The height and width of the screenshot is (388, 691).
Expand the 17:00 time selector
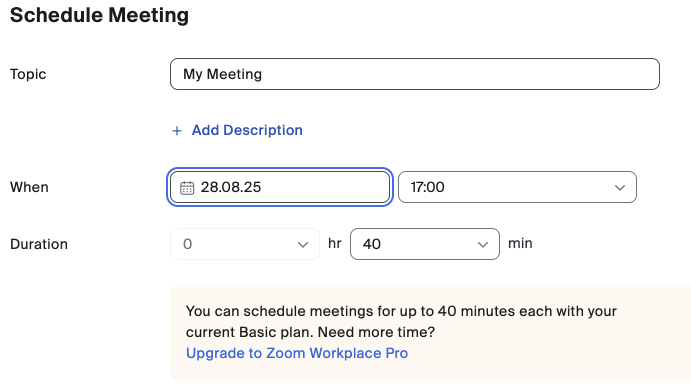[517, 187]
